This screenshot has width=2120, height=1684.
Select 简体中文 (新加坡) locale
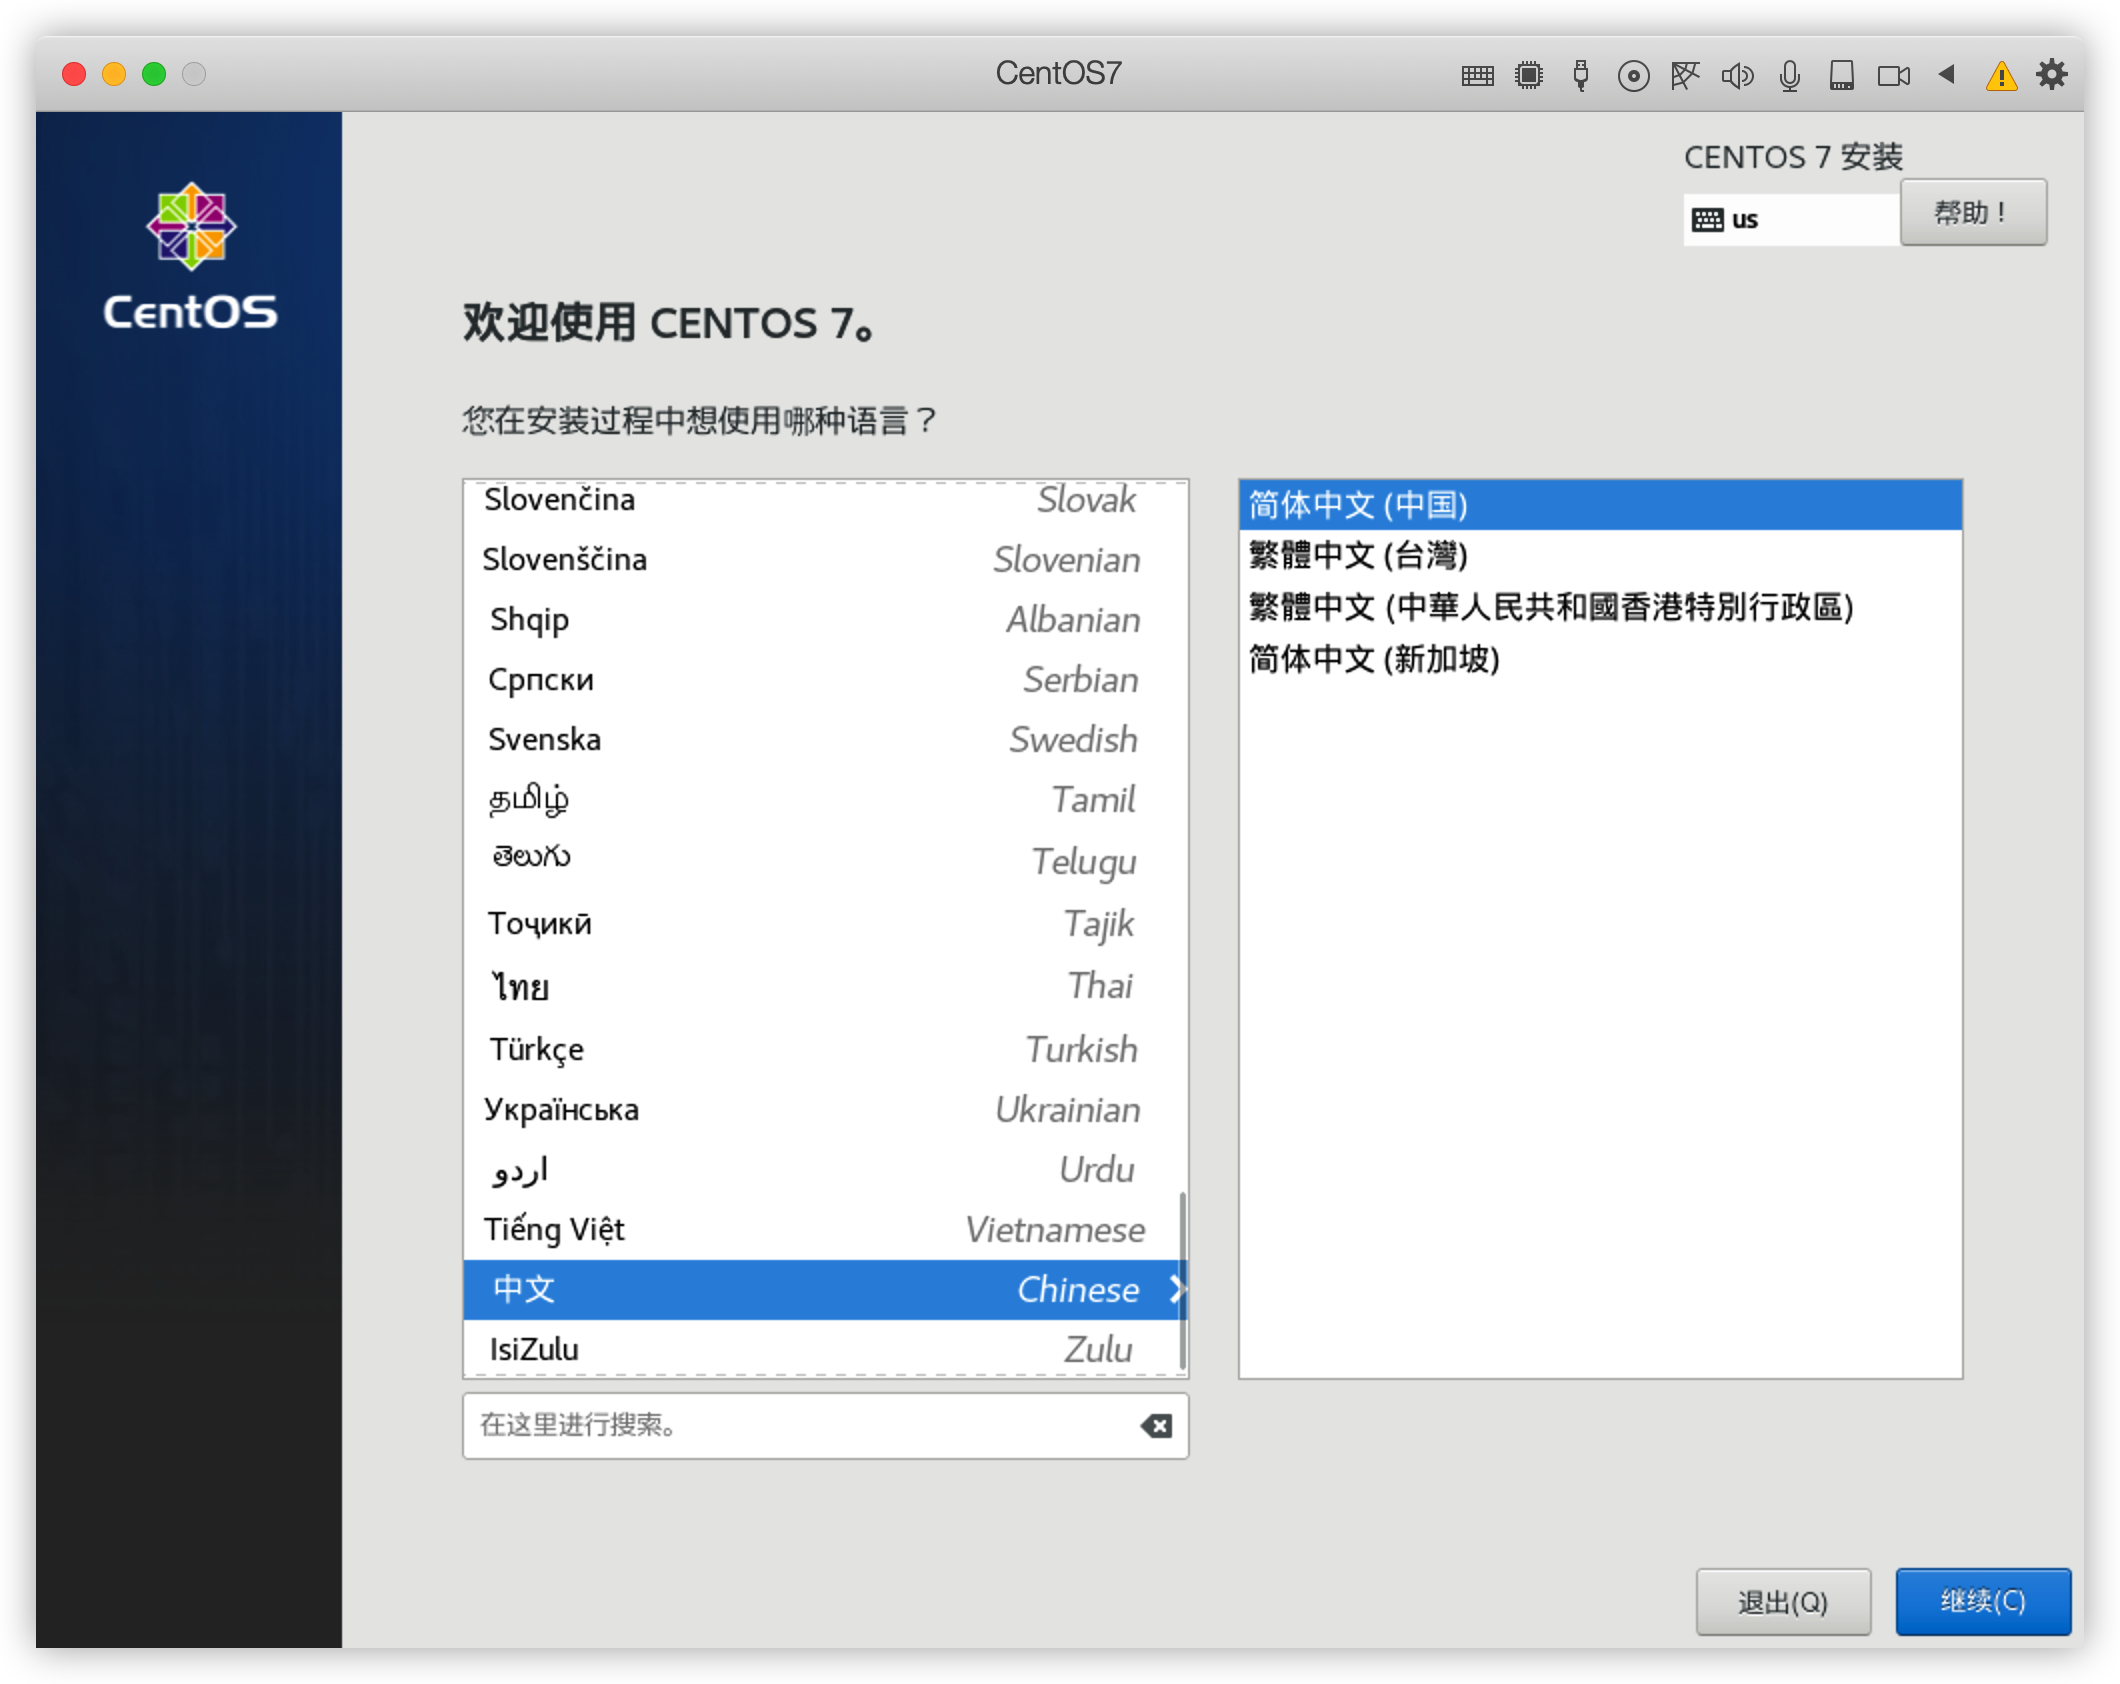coord(1374,659)
